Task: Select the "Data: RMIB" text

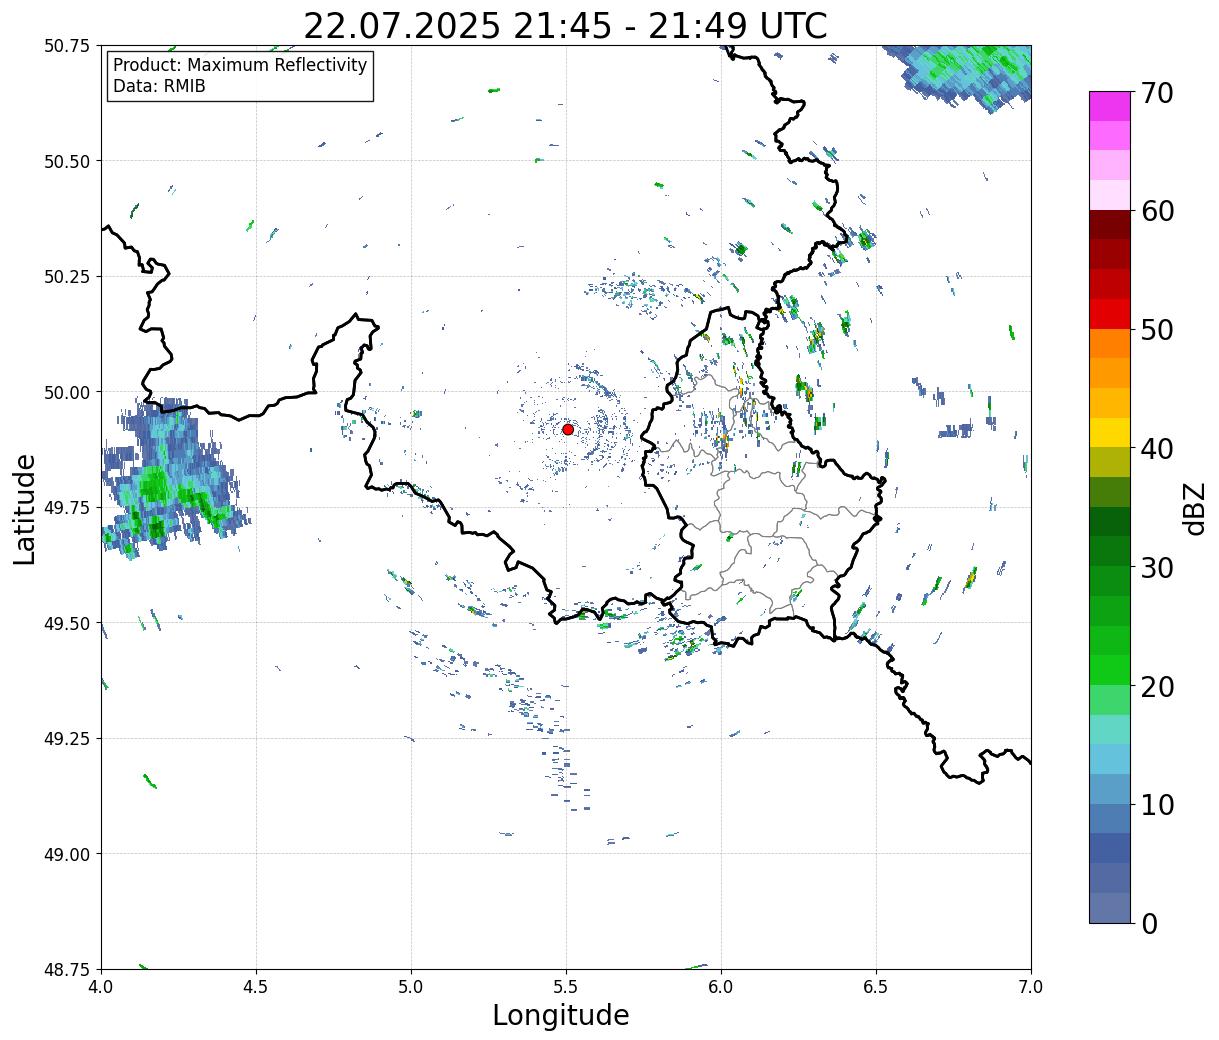Action: [159, 86]
